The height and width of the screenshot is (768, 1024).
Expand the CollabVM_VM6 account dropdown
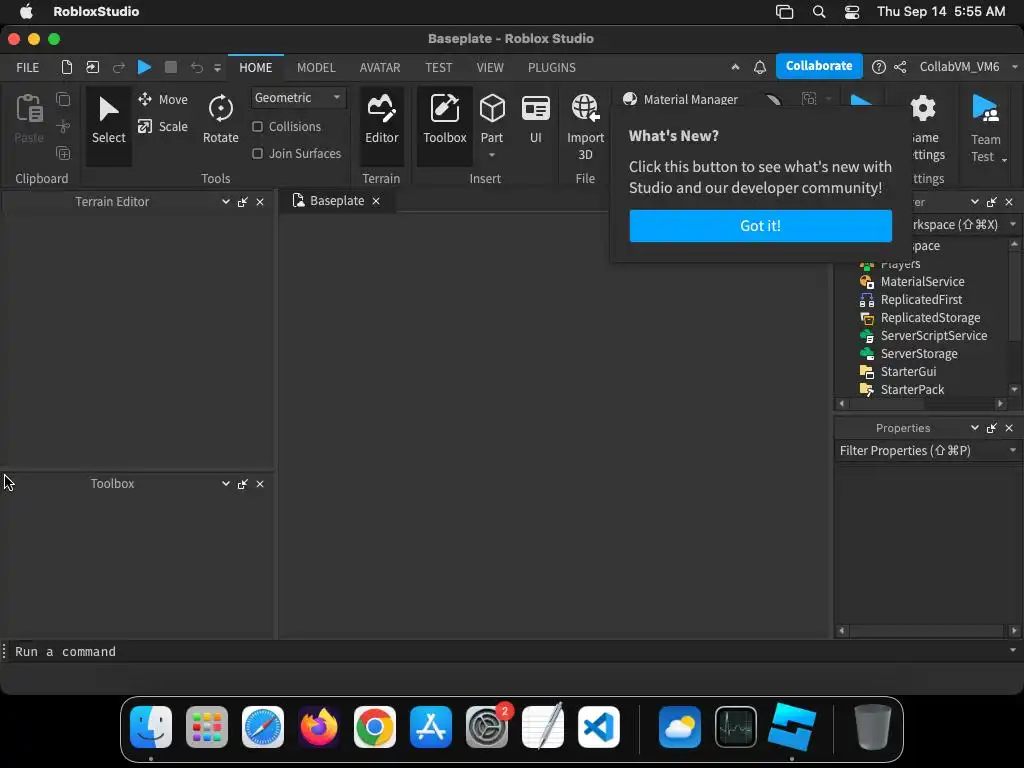coord(1014,67)
